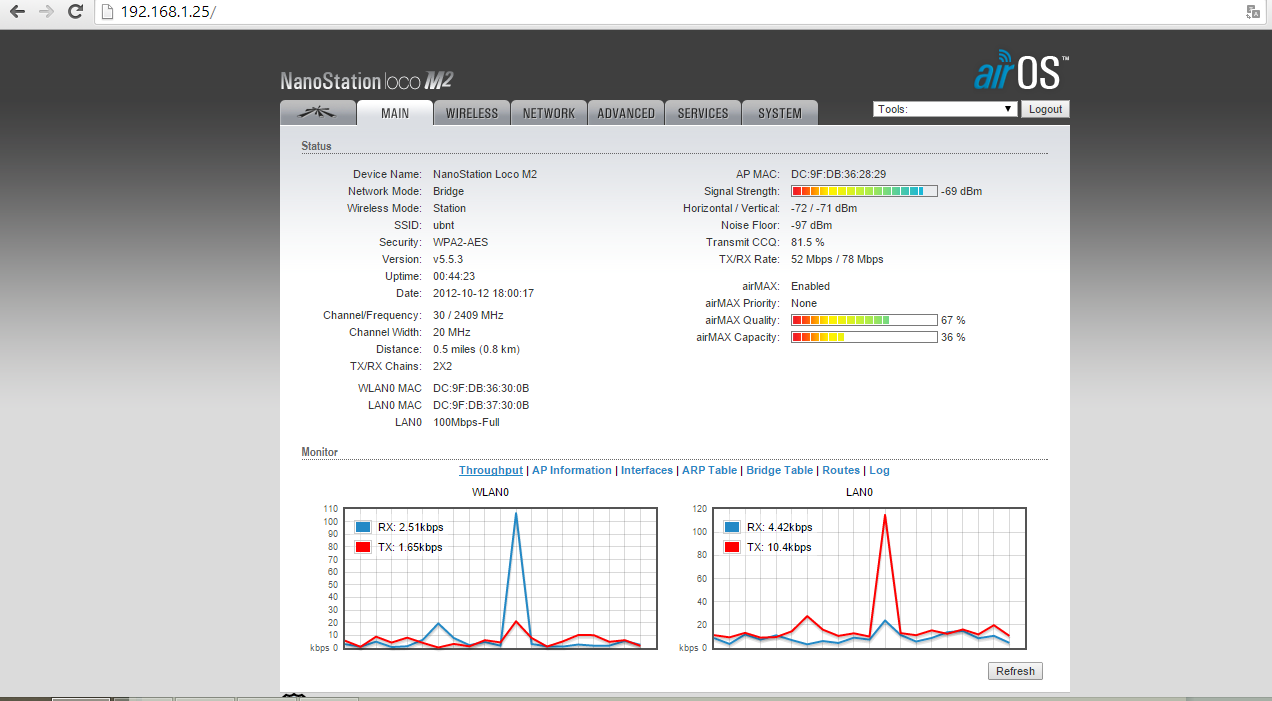Click the Refresh button
The height and width of the screenshot is (701, 1272).
pyautogui.click(x=1015, y=671)
